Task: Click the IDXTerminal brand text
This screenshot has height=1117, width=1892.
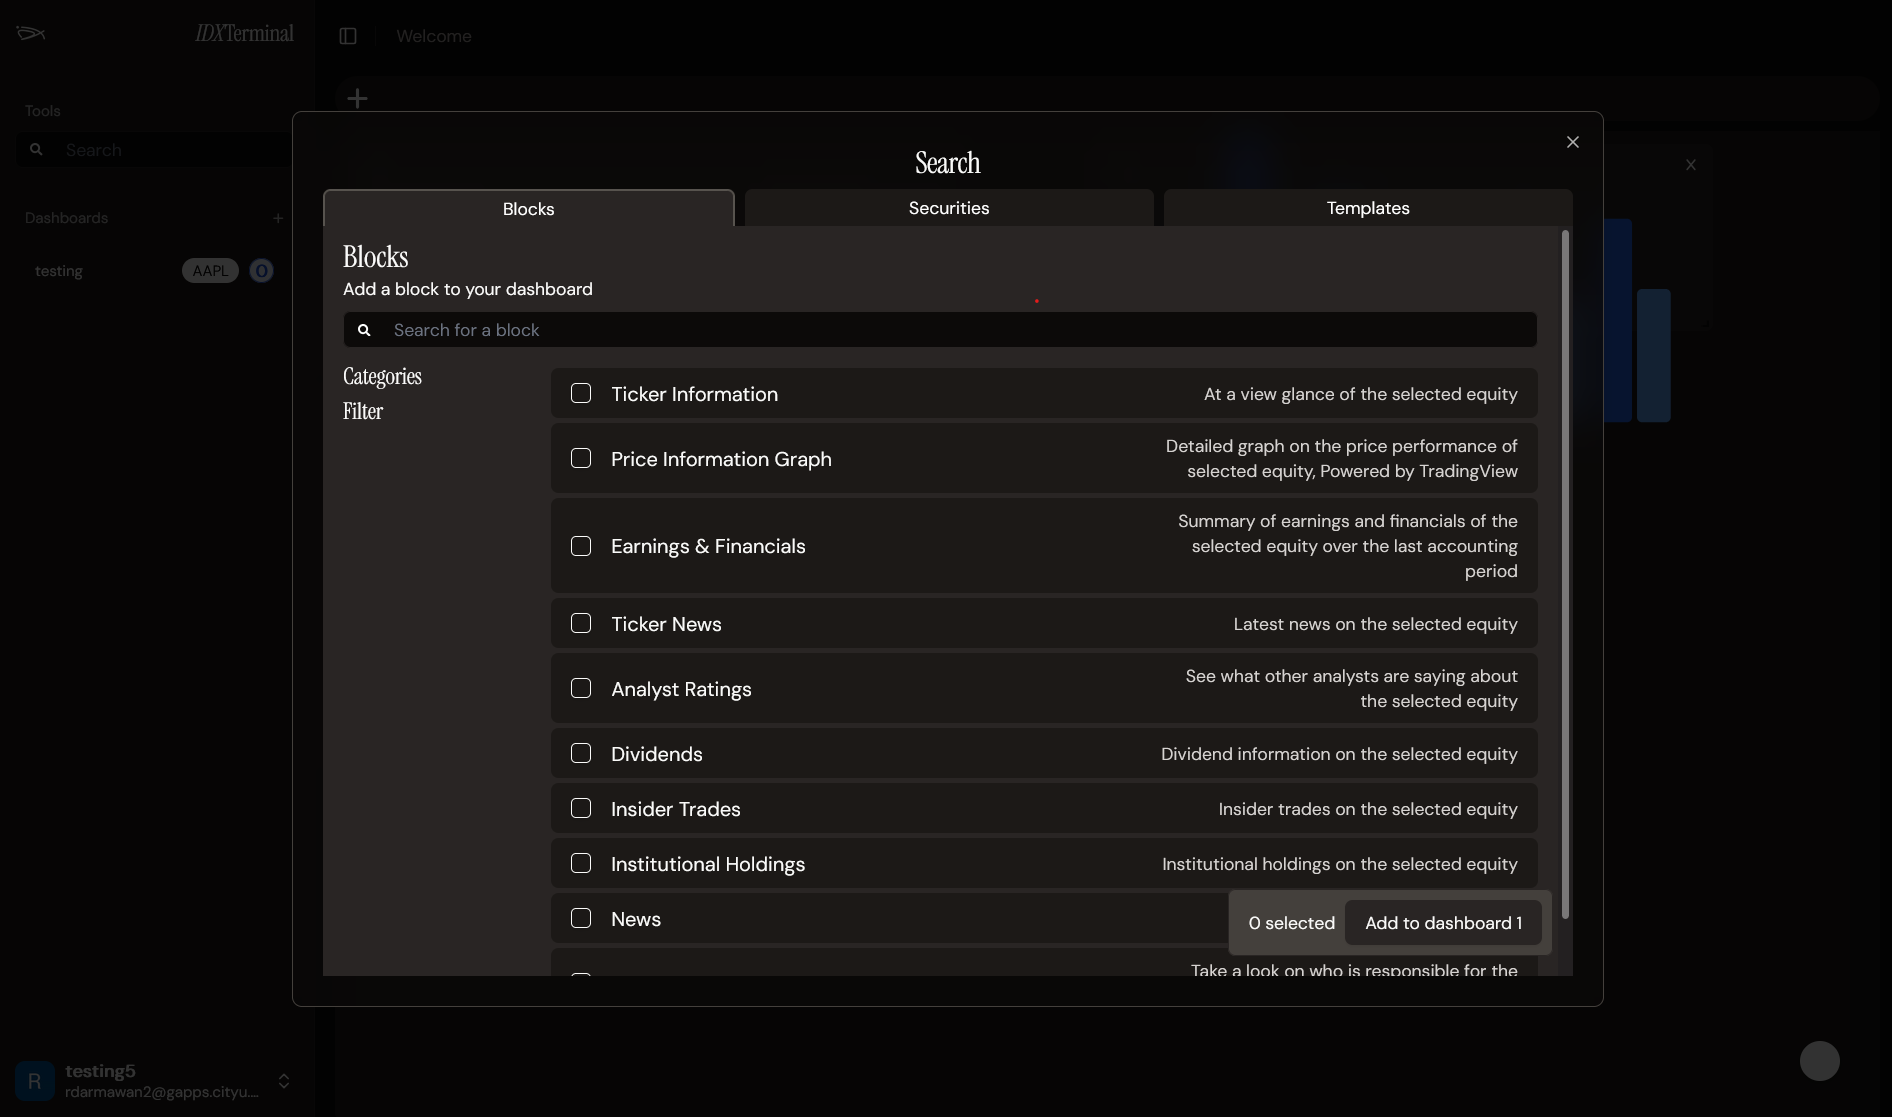Action: point(244,33)
